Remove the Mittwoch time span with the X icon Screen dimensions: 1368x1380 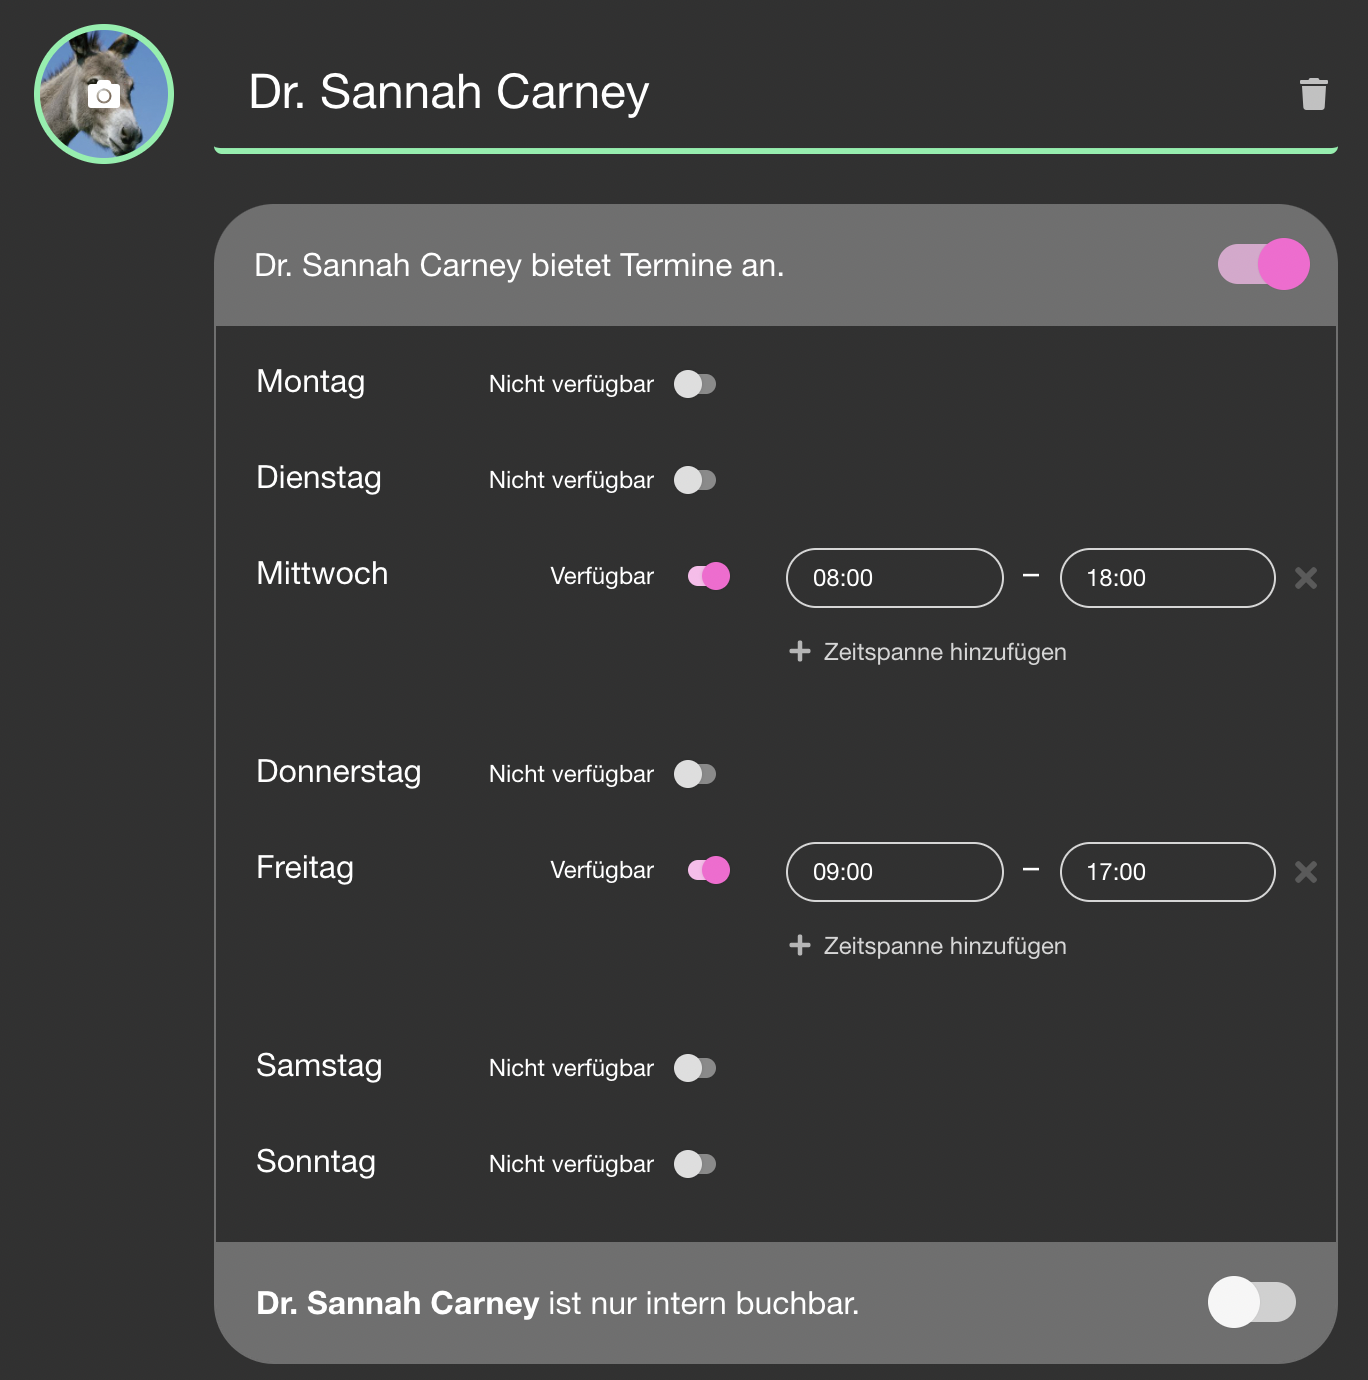point(1305,578)
